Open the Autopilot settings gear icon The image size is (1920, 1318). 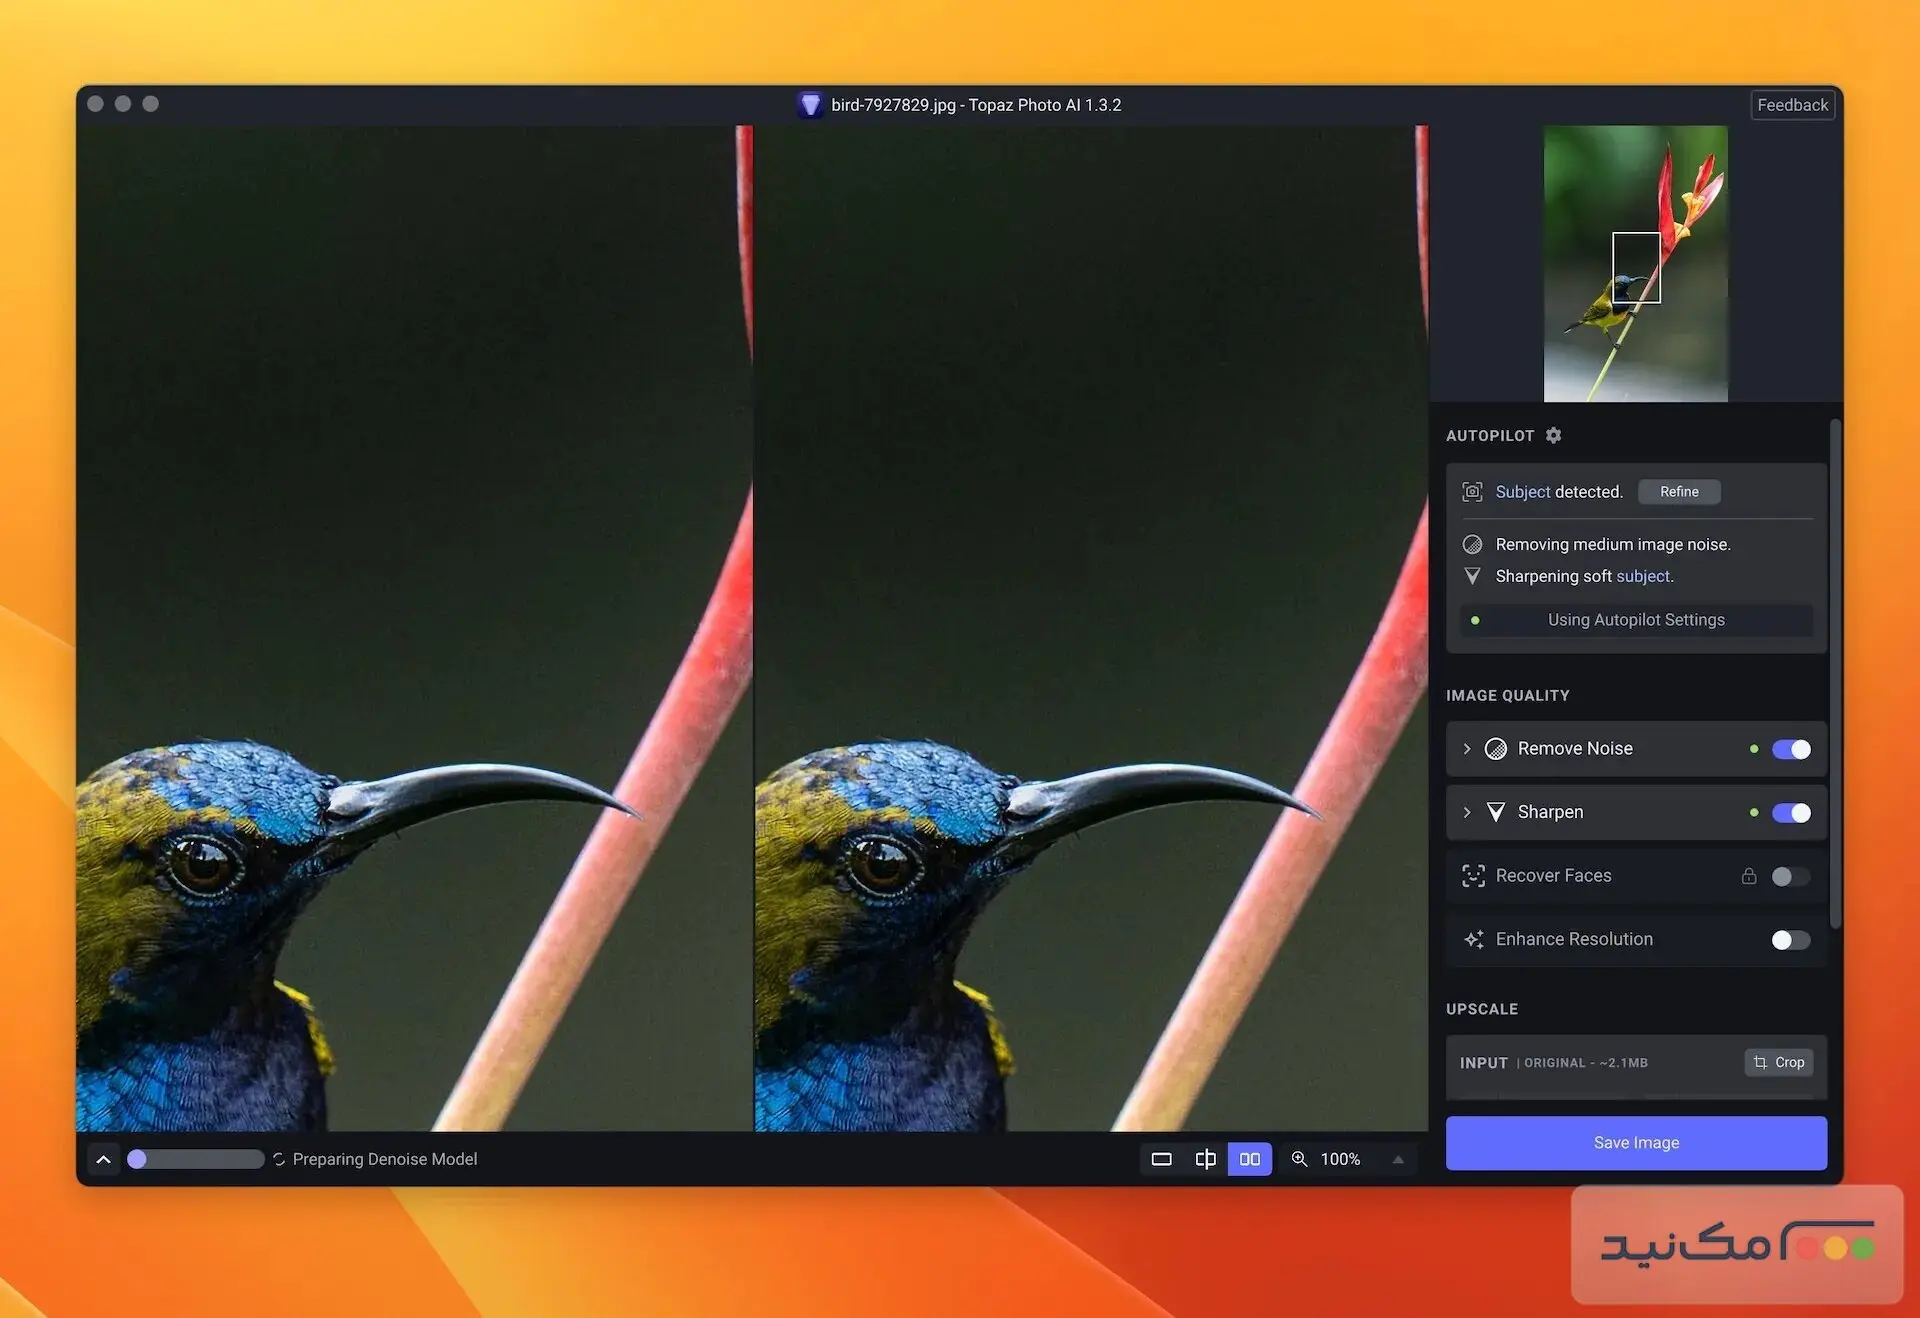pyautogui.click(x=1553, y=435)
